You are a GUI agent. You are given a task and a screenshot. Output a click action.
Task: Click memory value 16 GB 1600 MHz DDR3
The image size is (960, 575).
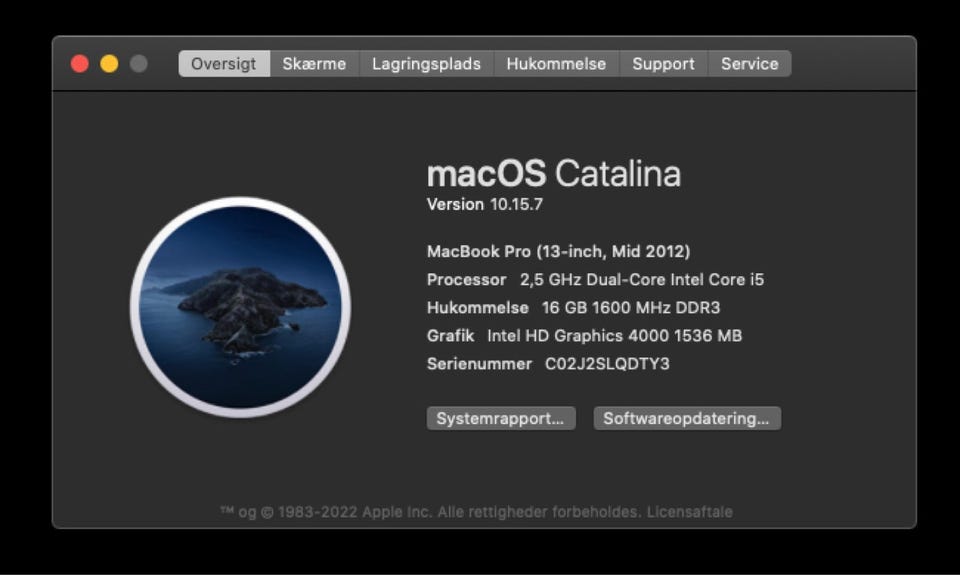[x=631, y=307]
